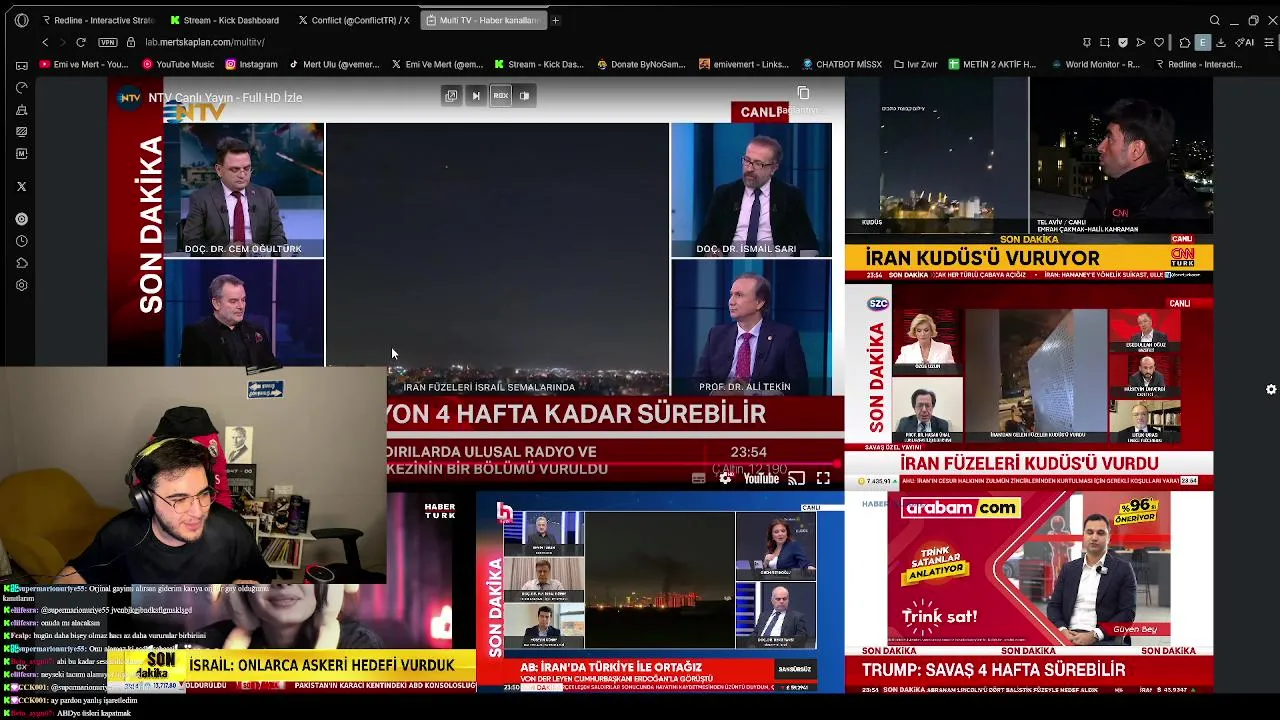Click the E extension icon in toolbar
Viewport: 1280px width, 720px height.
[1203, 42]
